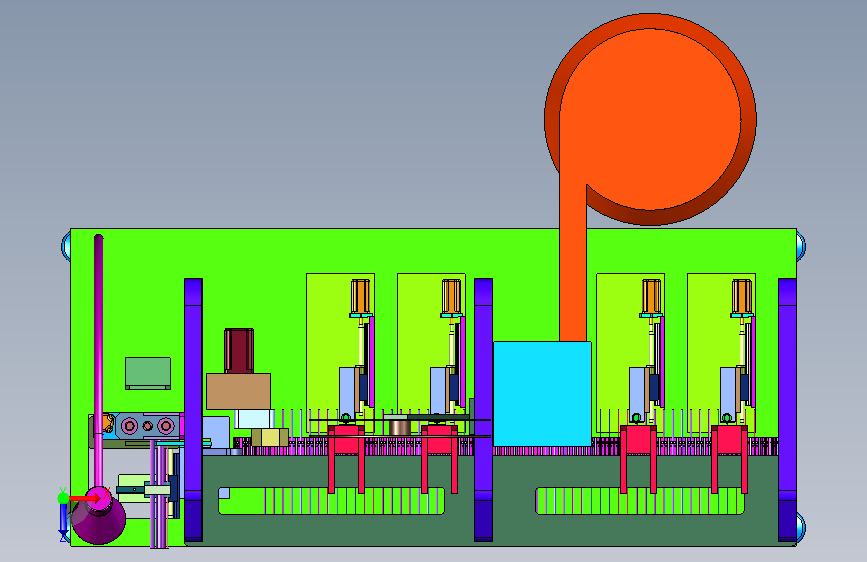Click the rightmost yellow motor cap
This screenshot has width=867, height=562.
tap(742, 296)
